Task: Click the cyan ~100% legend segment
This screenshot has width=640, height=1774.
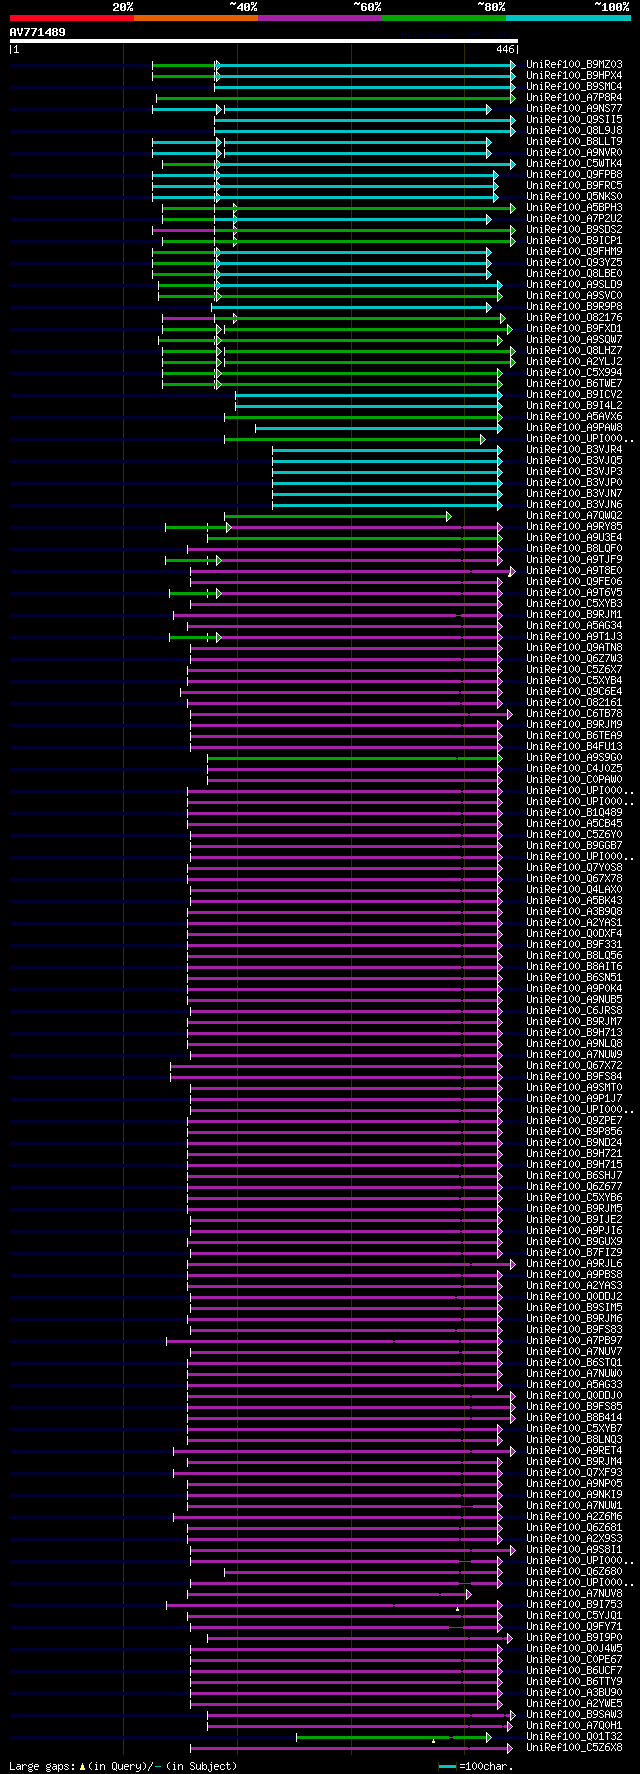Action: pos(568,17)
